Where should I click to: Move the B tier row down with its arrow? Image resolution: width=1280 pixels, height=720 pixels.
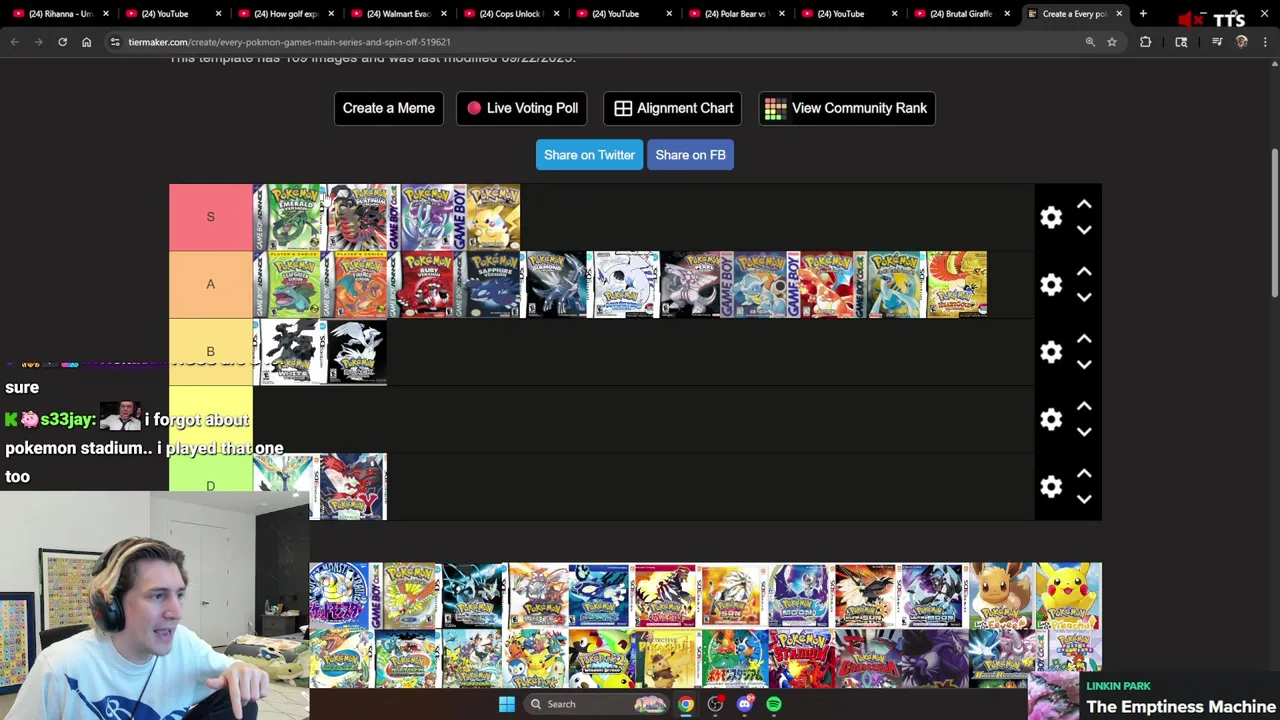click(1084, 365)
